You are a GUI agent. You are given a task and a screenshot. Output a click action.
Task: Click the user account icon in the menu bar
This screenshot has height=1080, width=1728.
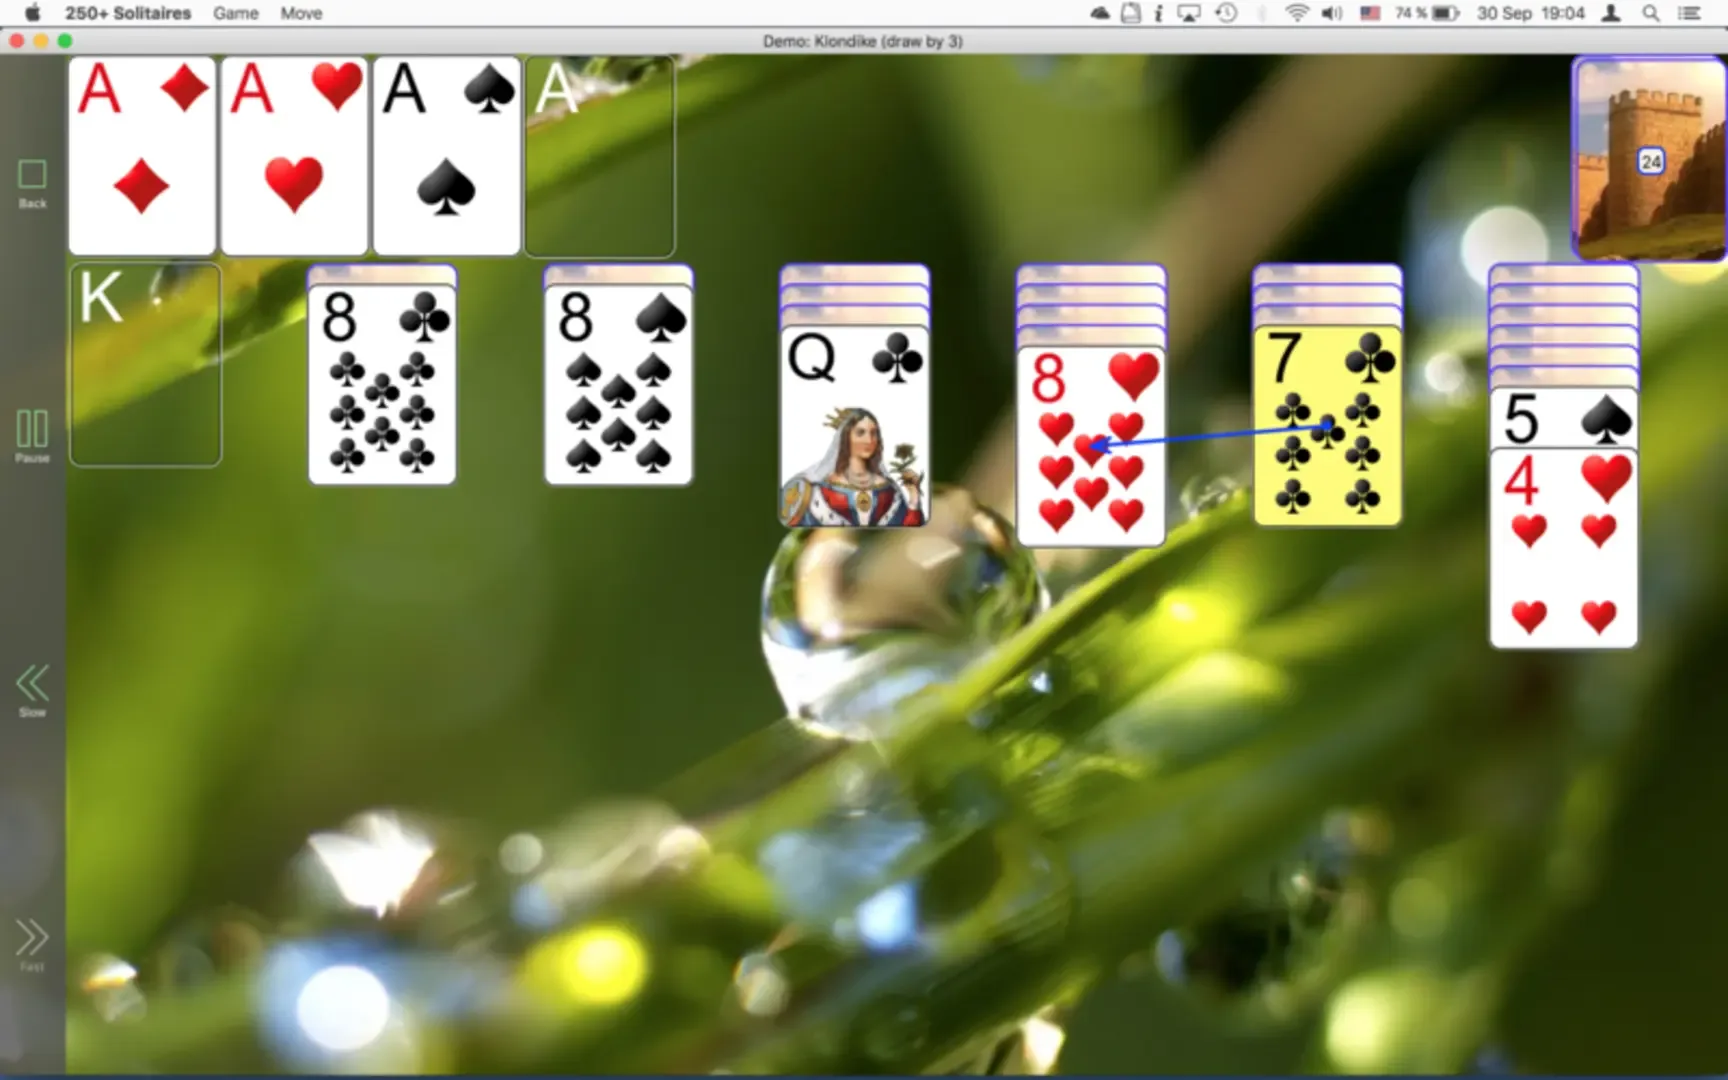click(1612, 14)
